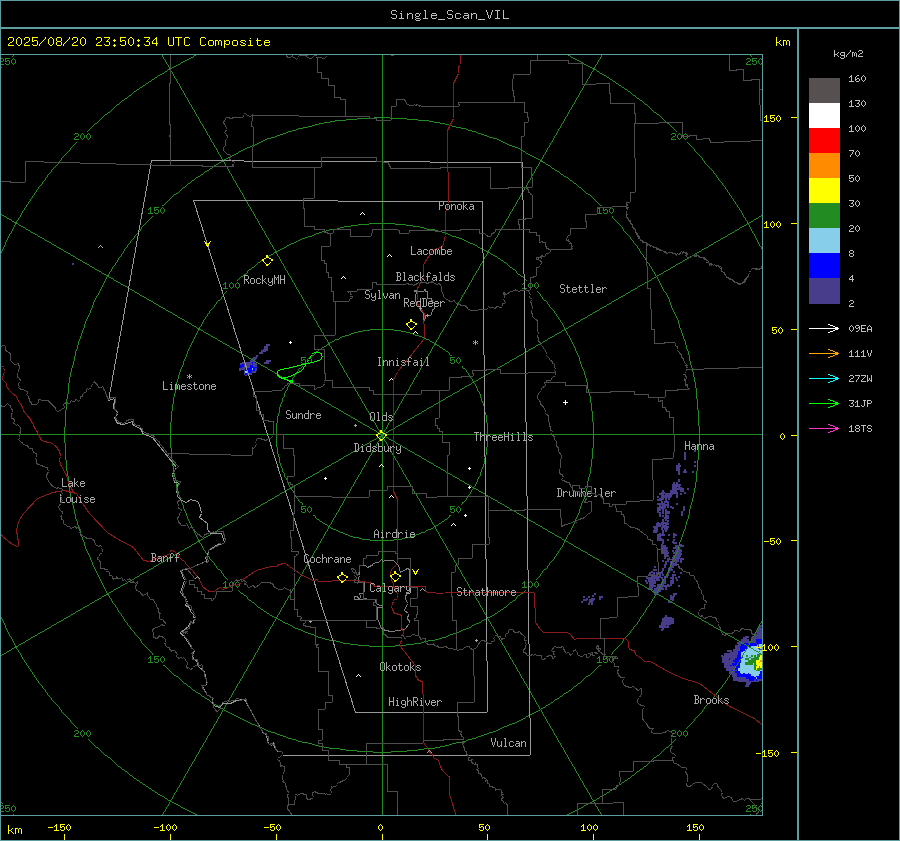Click the green 31JP arrow icon
This screenshot has width=900, height=841.
(824, 404)
